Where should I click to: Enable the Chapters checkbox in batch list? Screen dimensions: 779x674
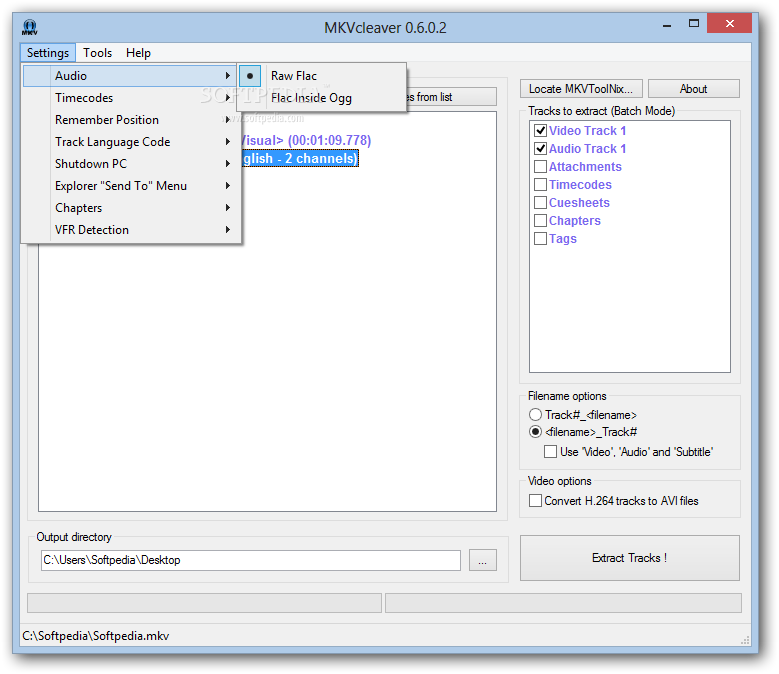click(x=541, y=221)
